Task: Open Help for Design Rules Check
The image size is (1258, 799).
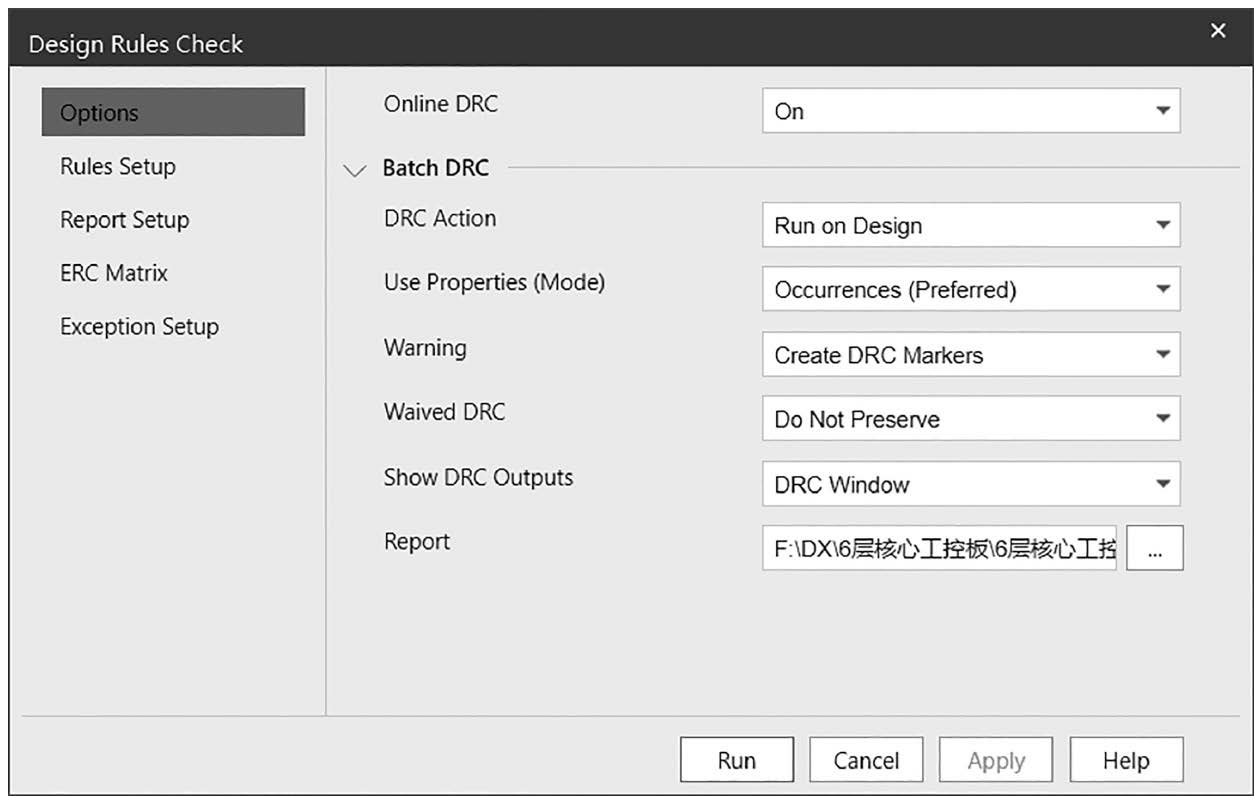Action: (x=1126, y=760)
